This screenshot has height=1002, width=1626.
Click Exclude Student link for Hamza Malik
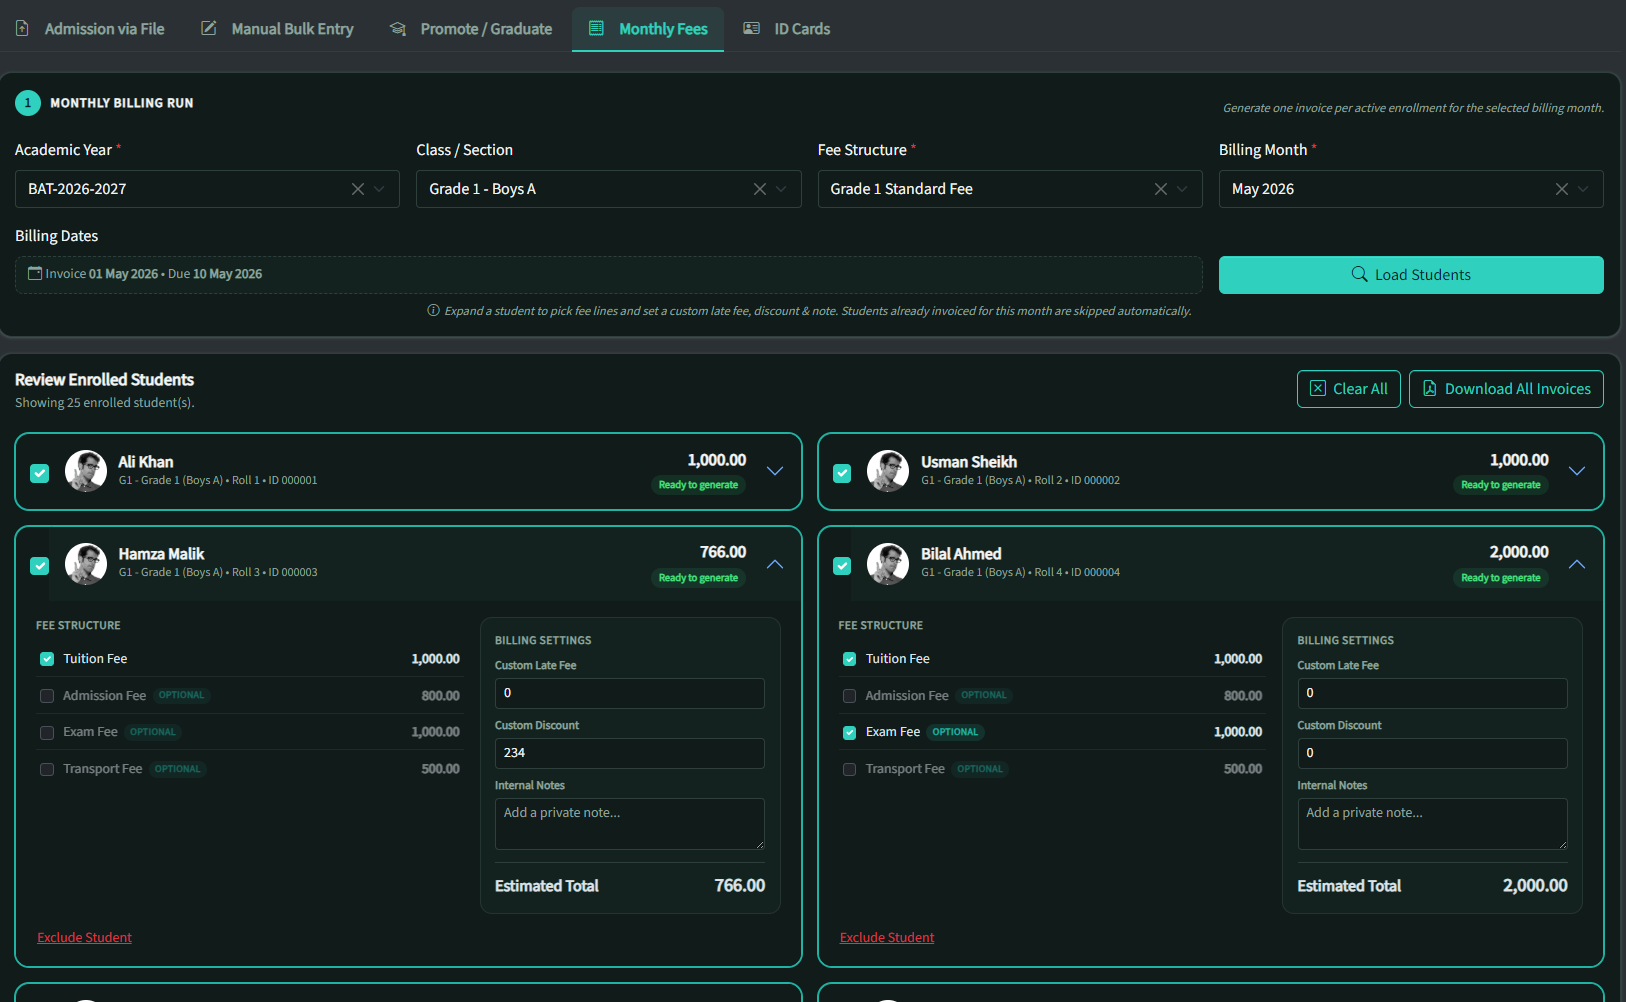coord(85,937)
